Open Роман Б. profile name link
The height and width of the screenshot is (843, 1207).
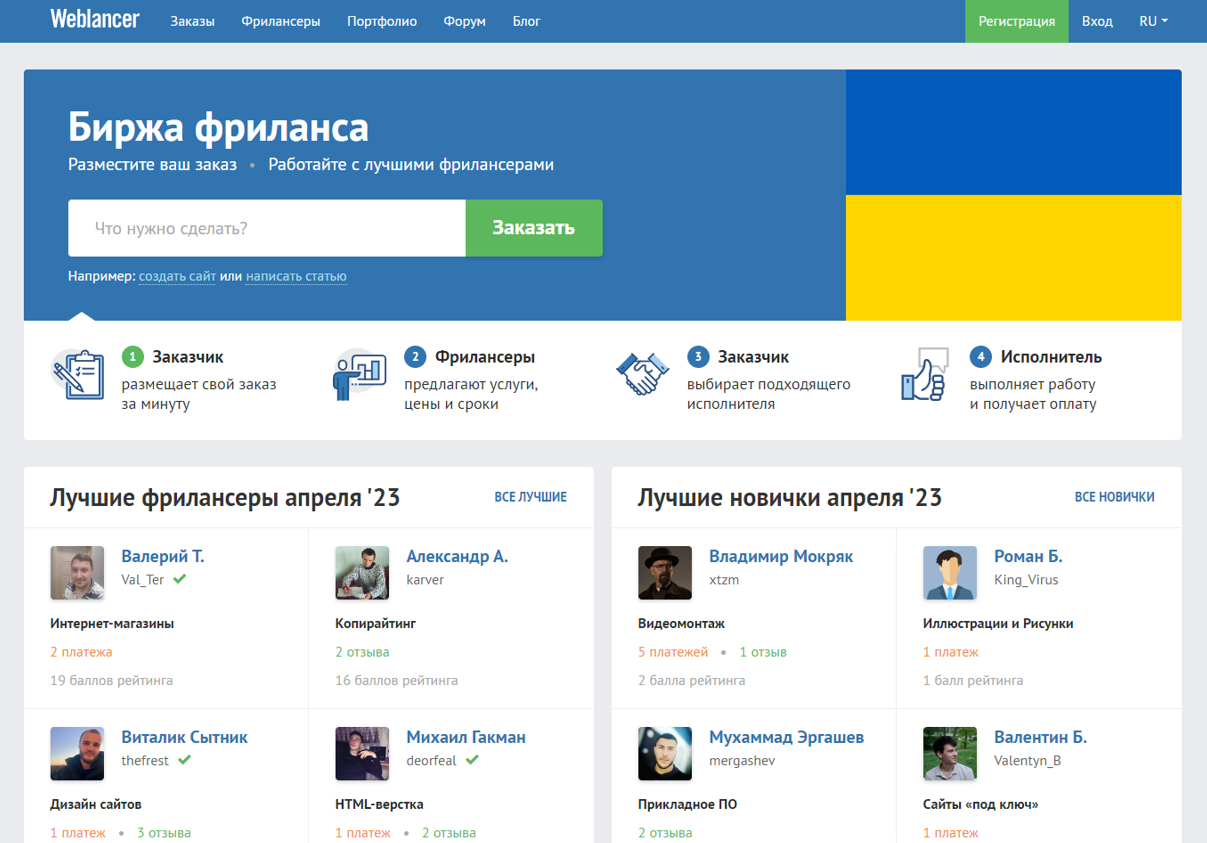[x=1028, y=556]
